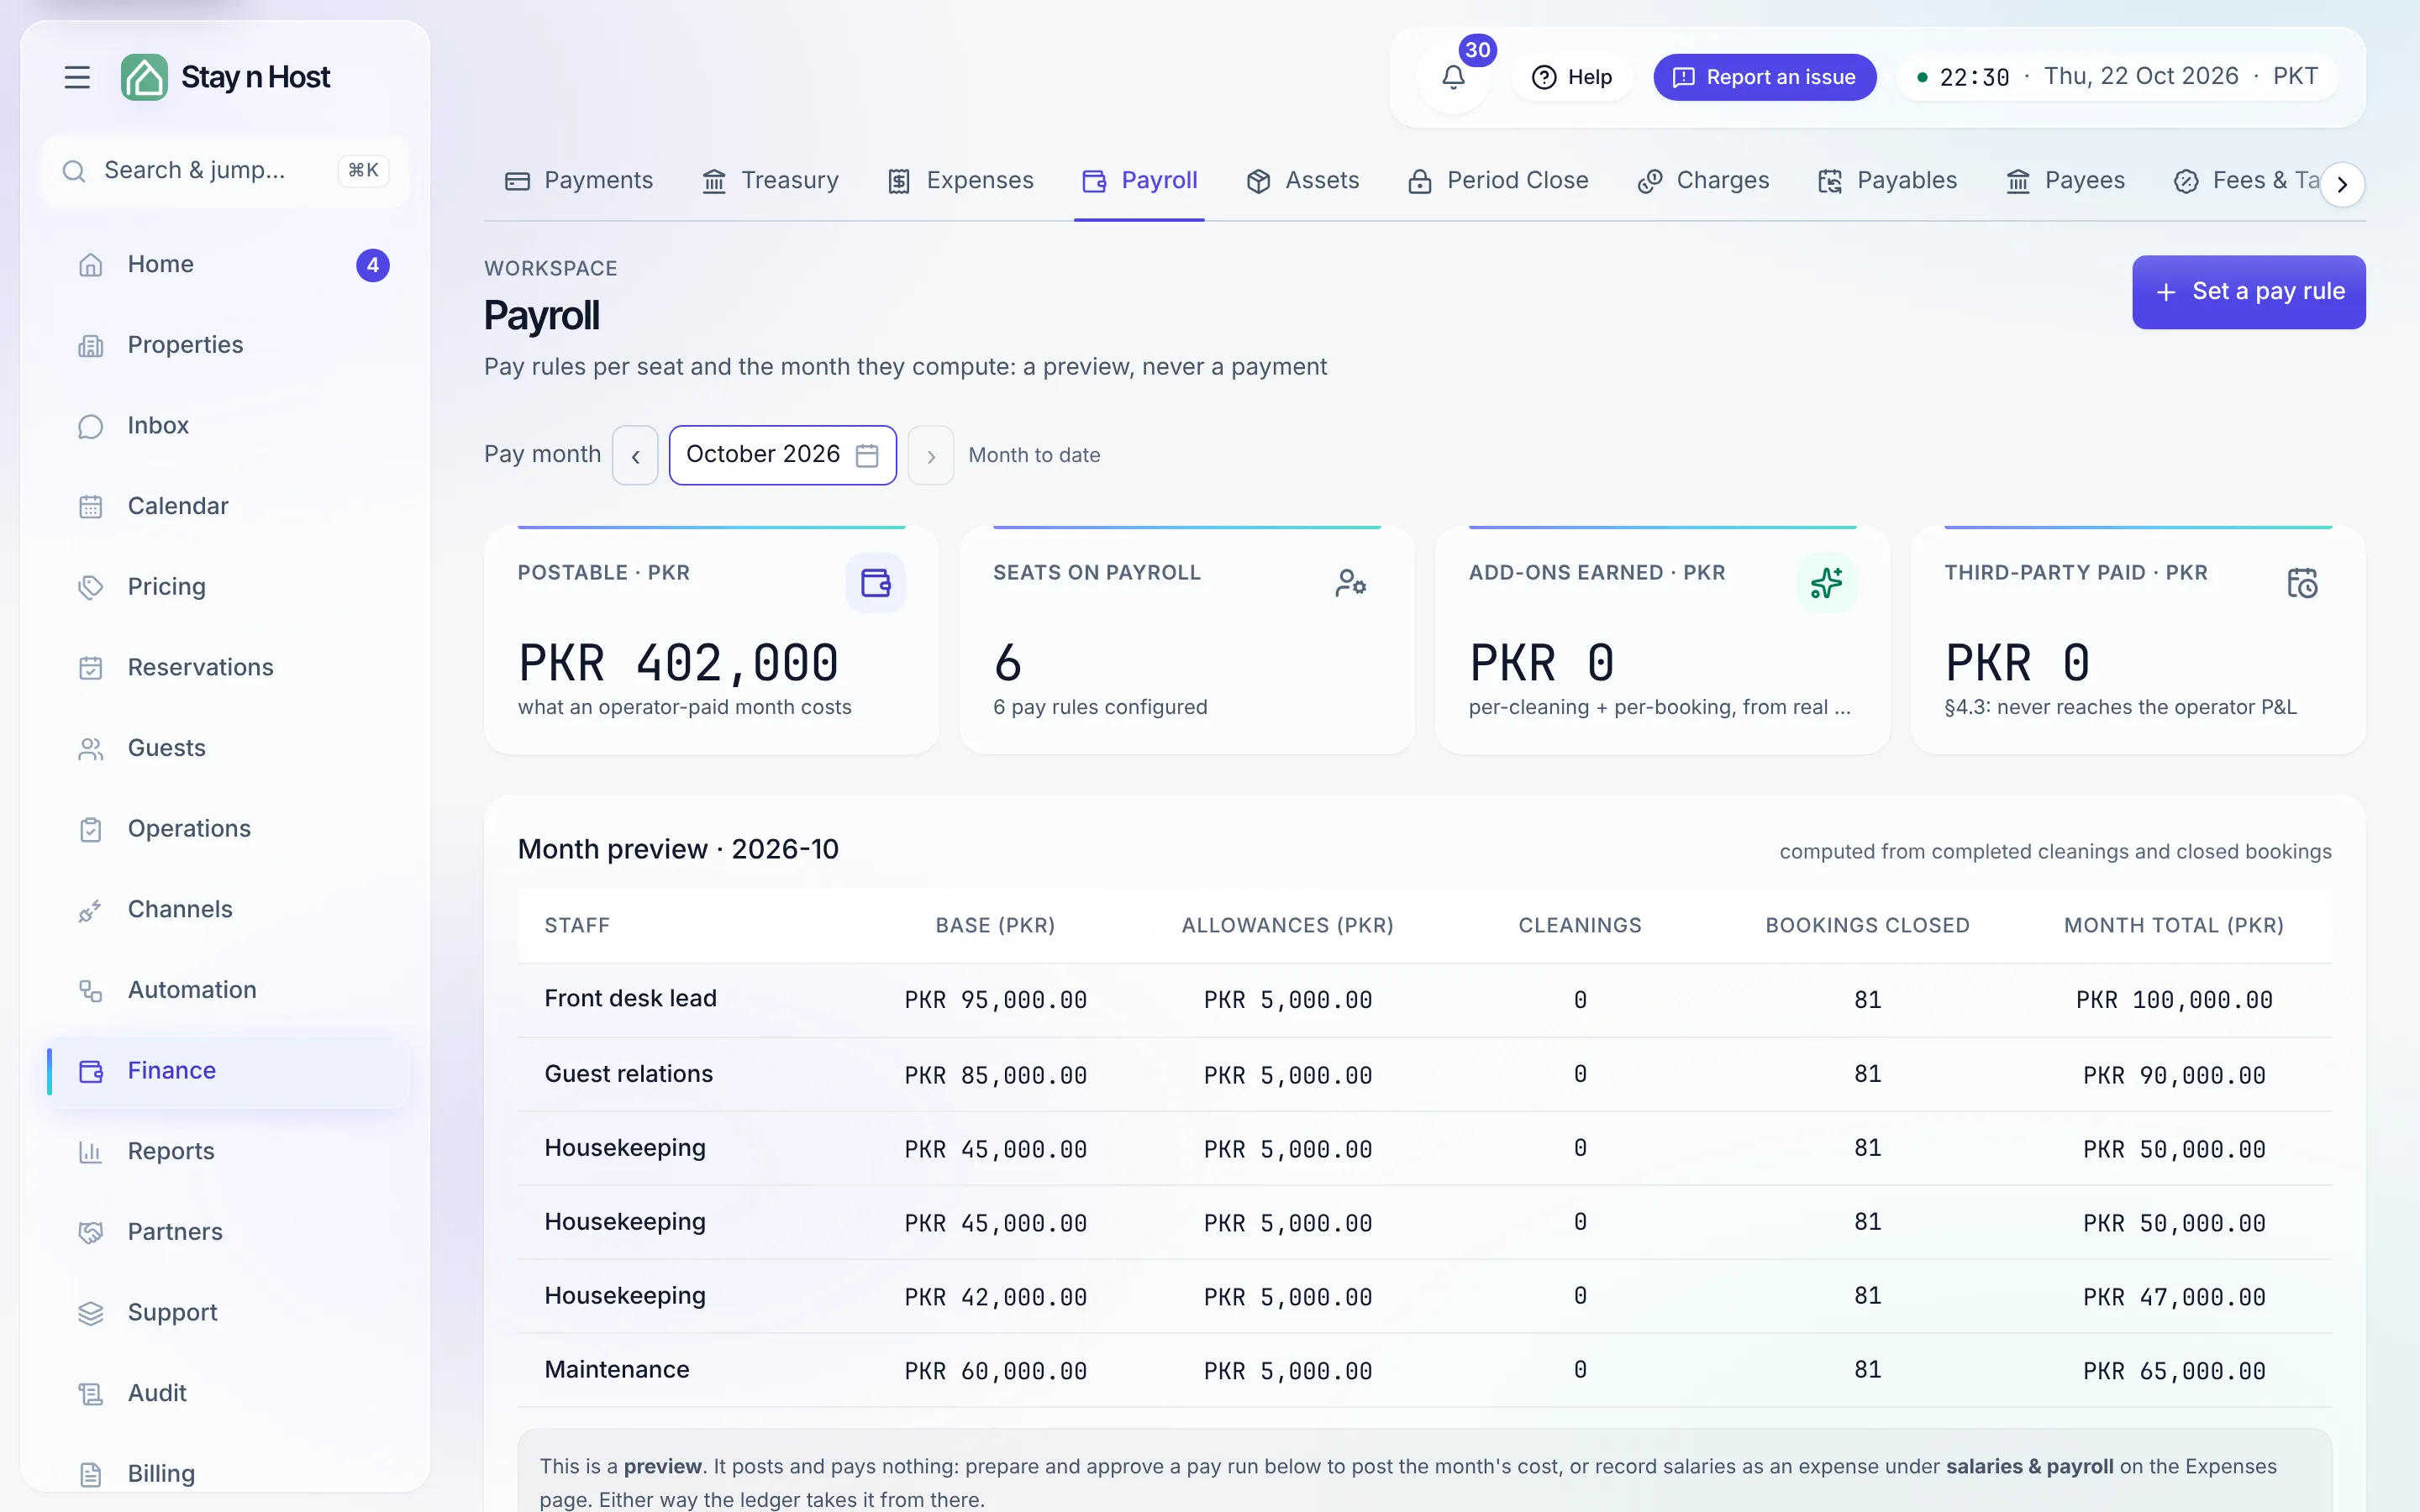This screenshot has width=2420, height=1512.
Task: Open the notifications bell
Action: 1453,77
